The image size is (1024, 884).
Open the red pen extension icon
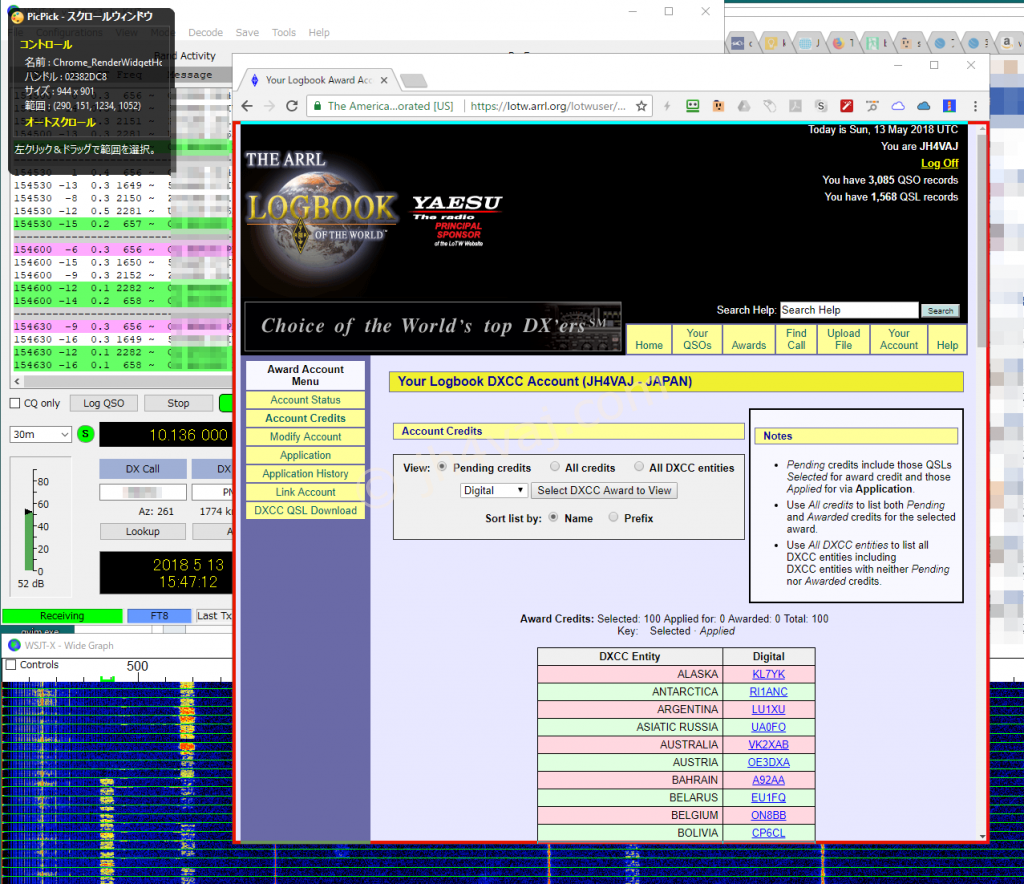coord(846,106)
